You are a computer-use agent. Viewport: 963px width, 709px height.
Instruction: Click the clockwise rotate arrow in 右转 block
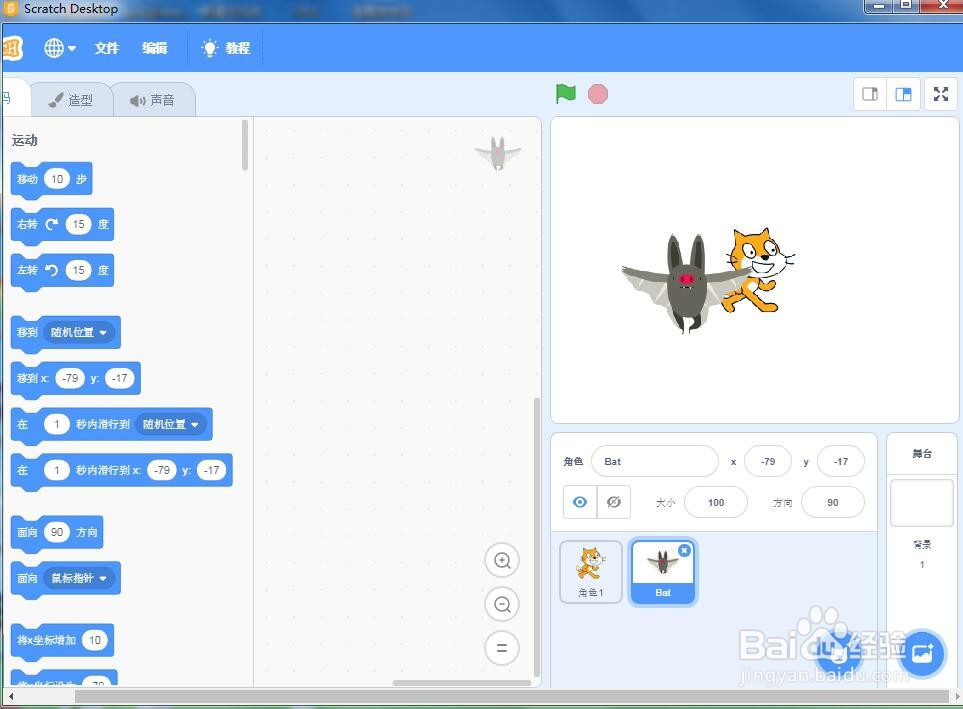tap(52, 224)
